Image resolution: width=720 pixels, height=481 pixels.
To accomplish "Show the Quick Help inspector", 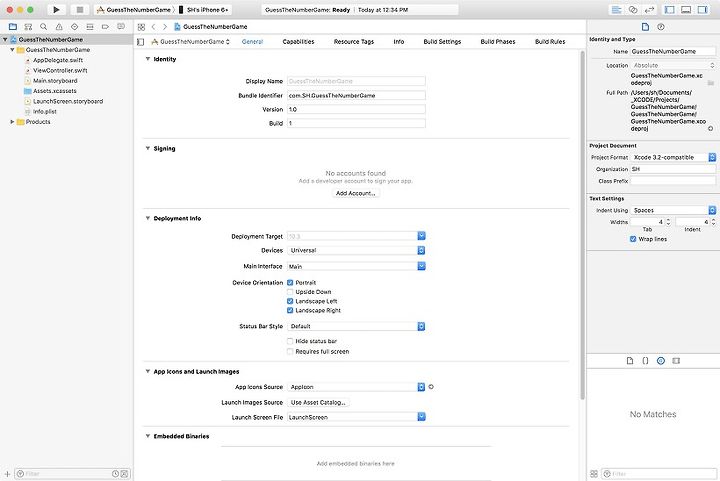I will coord(661,27).
